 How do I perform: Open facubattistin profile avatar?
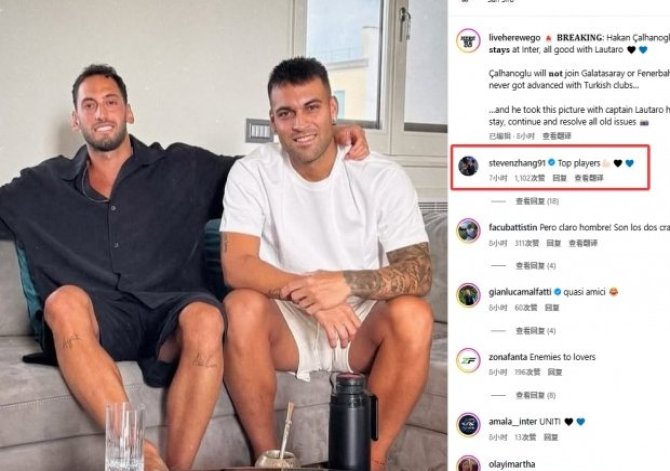(x=468, y=231)
